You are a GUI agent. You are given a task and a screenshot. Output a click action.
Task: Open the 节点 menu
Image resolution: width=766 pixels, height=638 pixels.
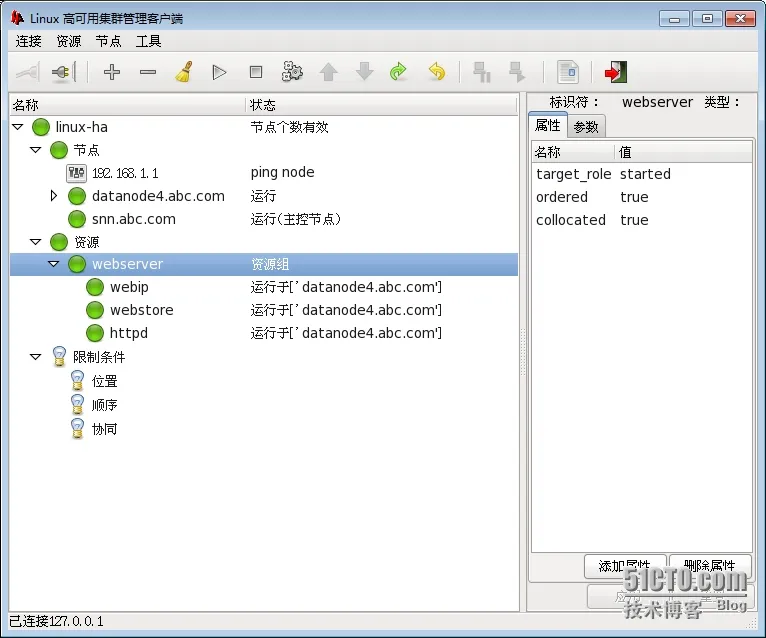[108, 42]
